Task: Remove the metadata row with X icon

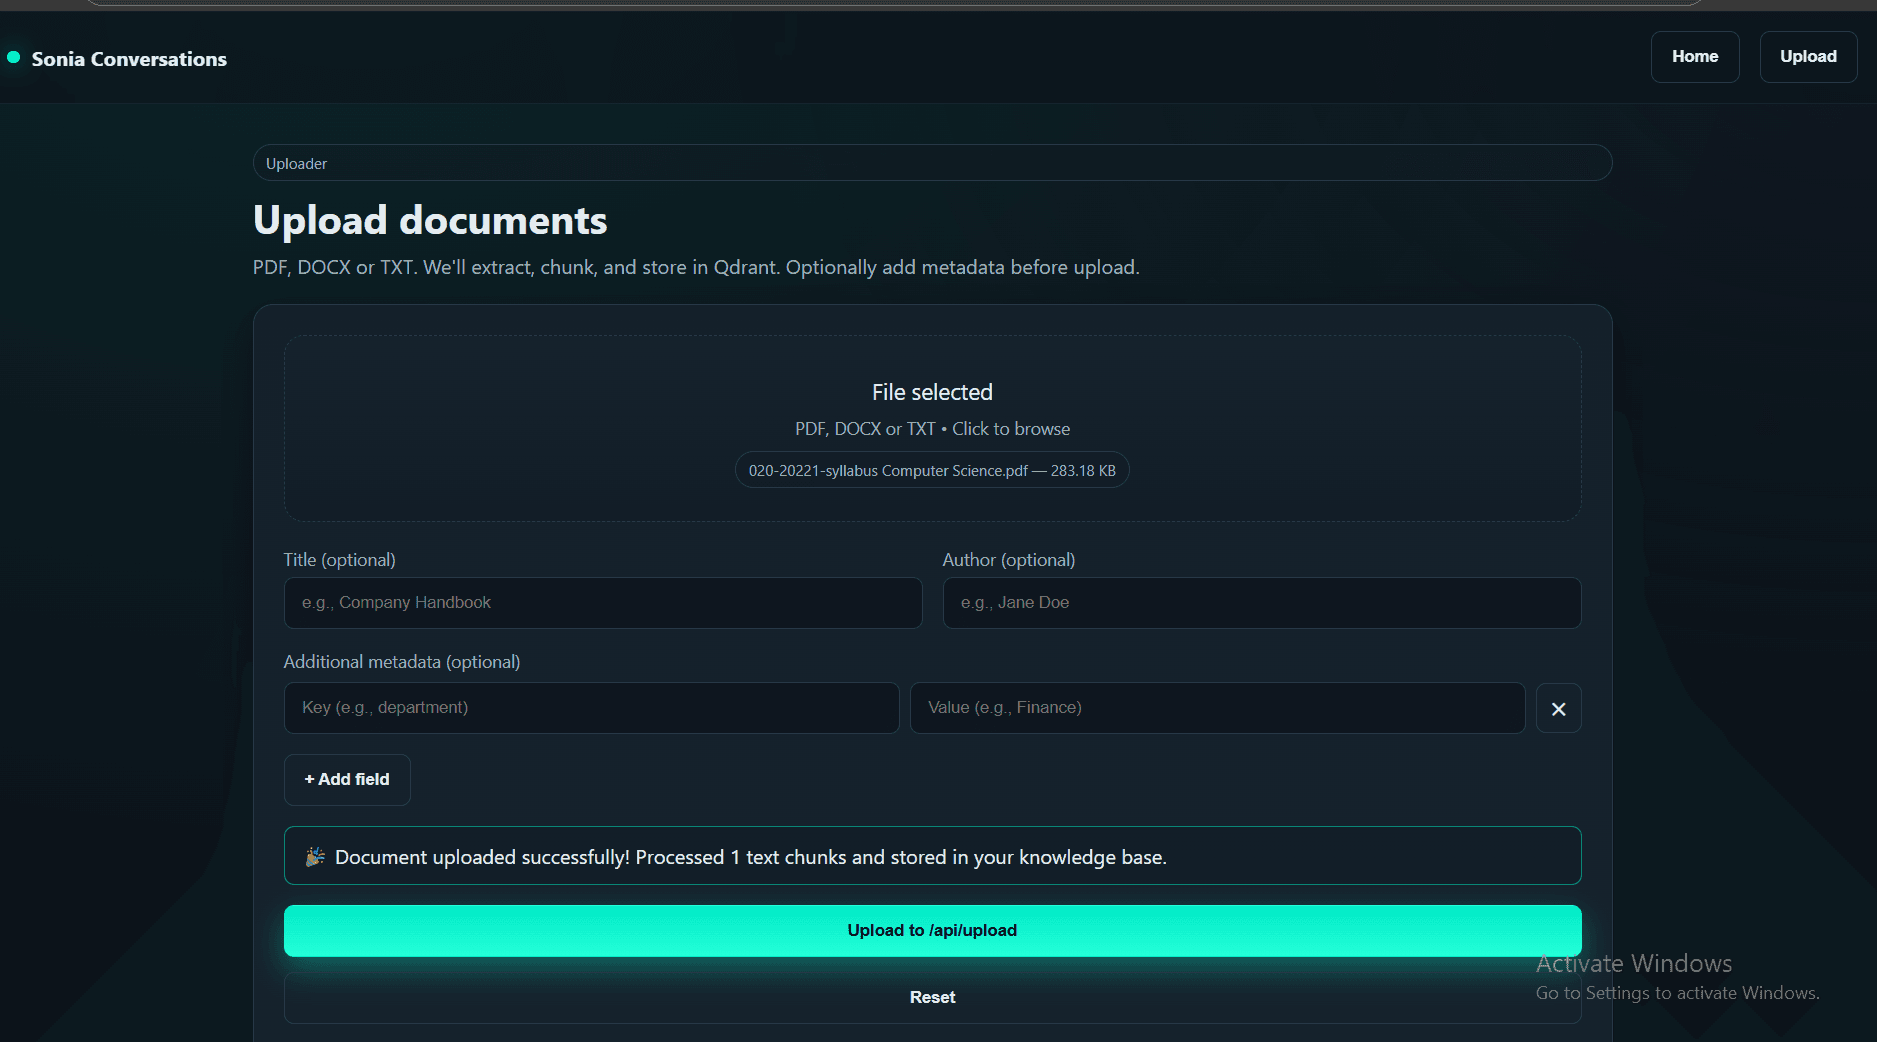Action: tap(1558, 708)
